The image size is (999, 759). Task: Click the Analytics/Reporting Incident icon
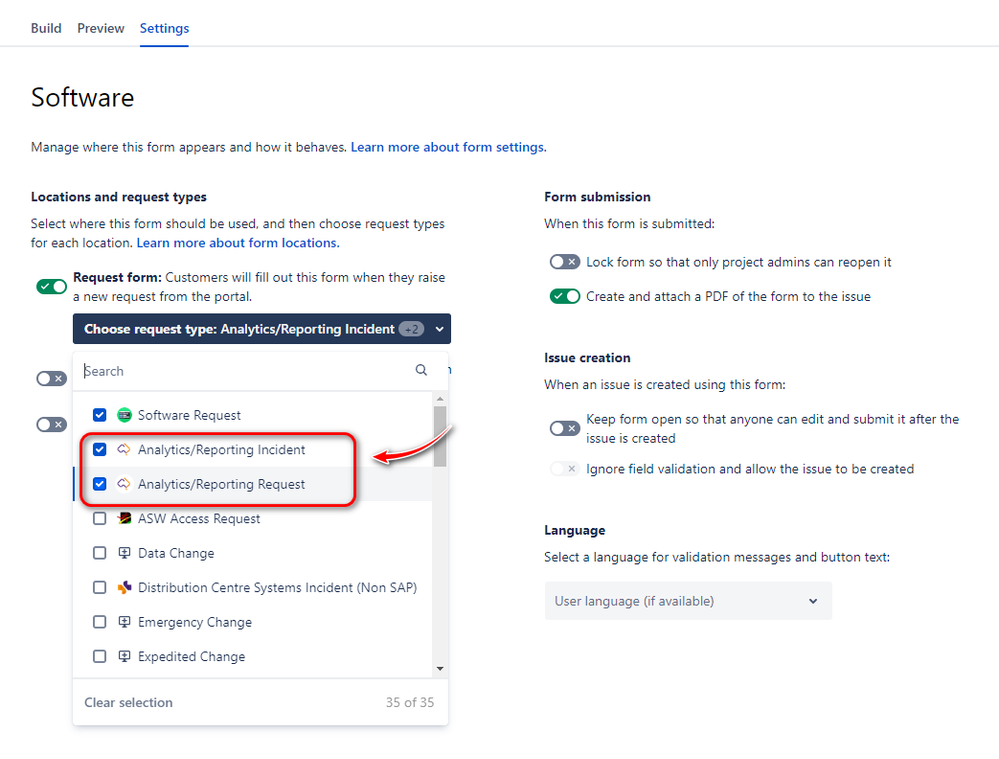tap(124, 449)
